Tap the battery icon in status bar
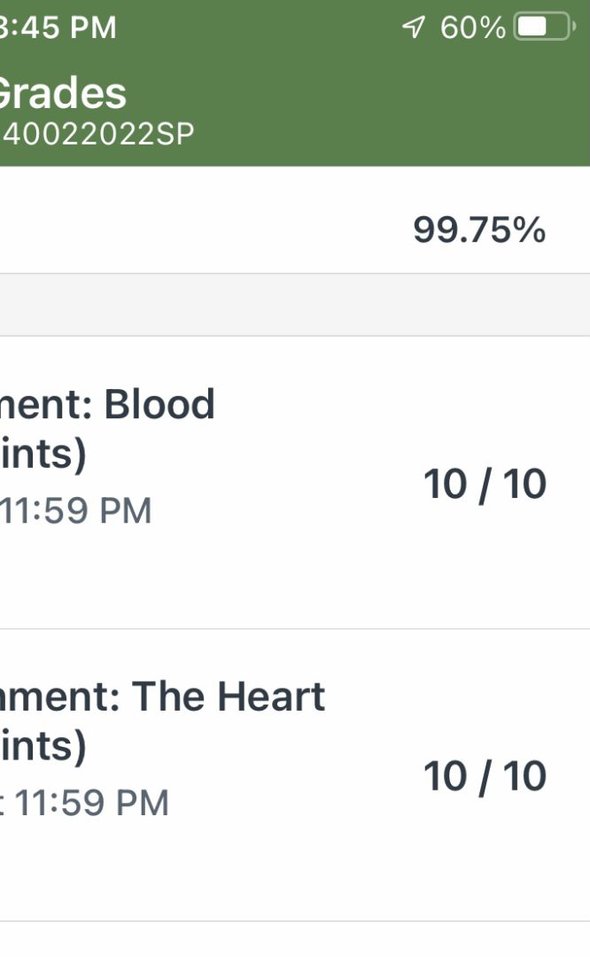Image resolution: width=590 pixels, height=957 pixels. tap(545, 27)
